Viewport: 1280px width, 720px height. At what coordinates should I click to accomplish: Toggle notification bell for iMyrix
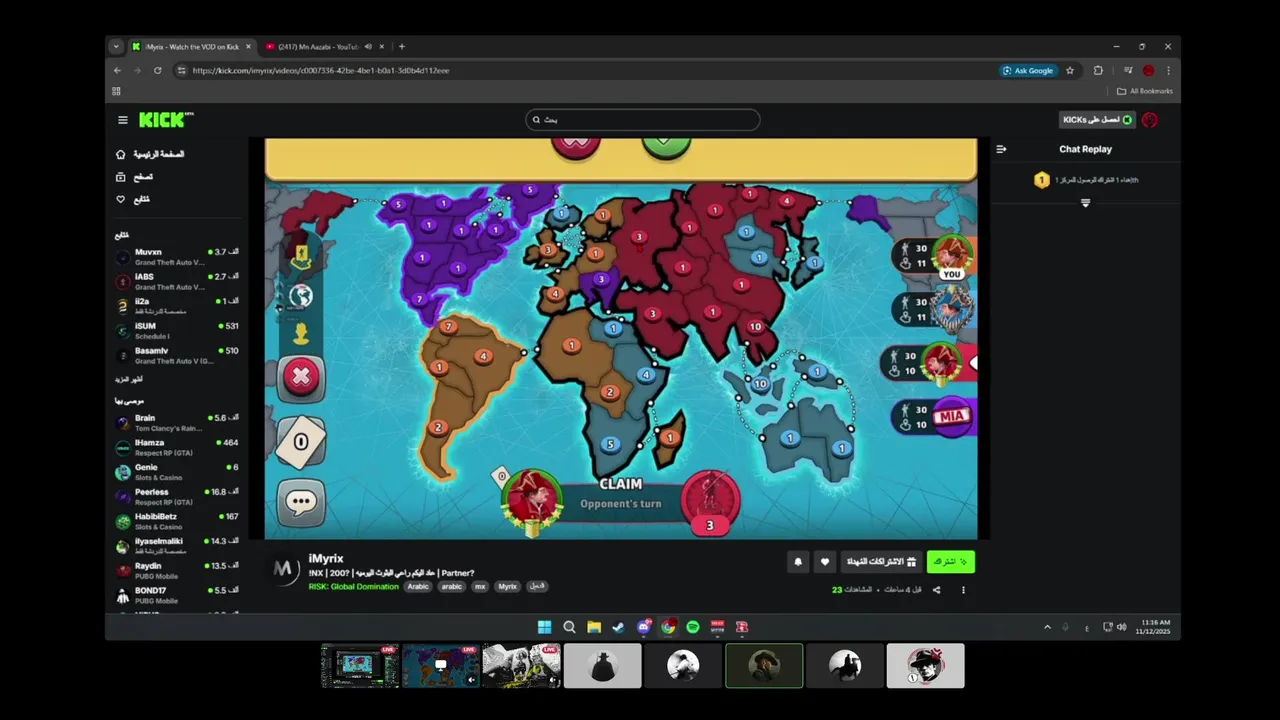tap(798, 562)
